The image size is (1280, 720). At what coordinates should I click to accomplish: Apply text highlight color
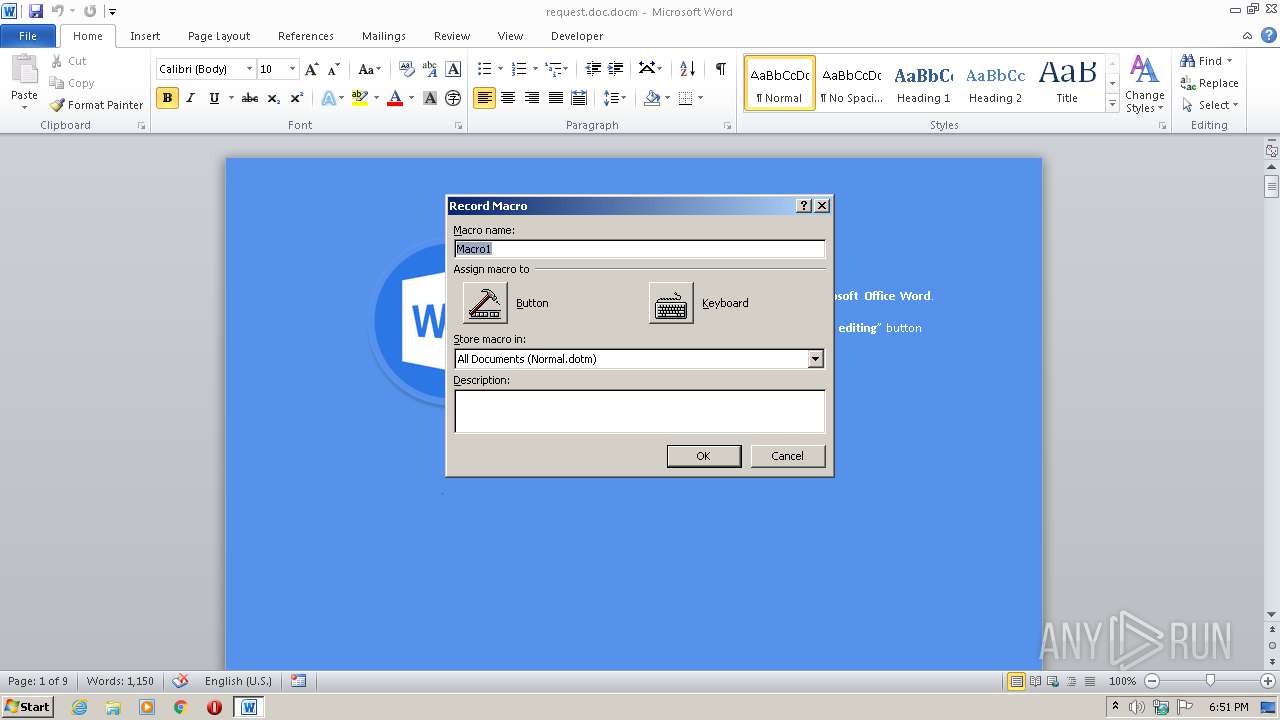[x=359, y=98]
